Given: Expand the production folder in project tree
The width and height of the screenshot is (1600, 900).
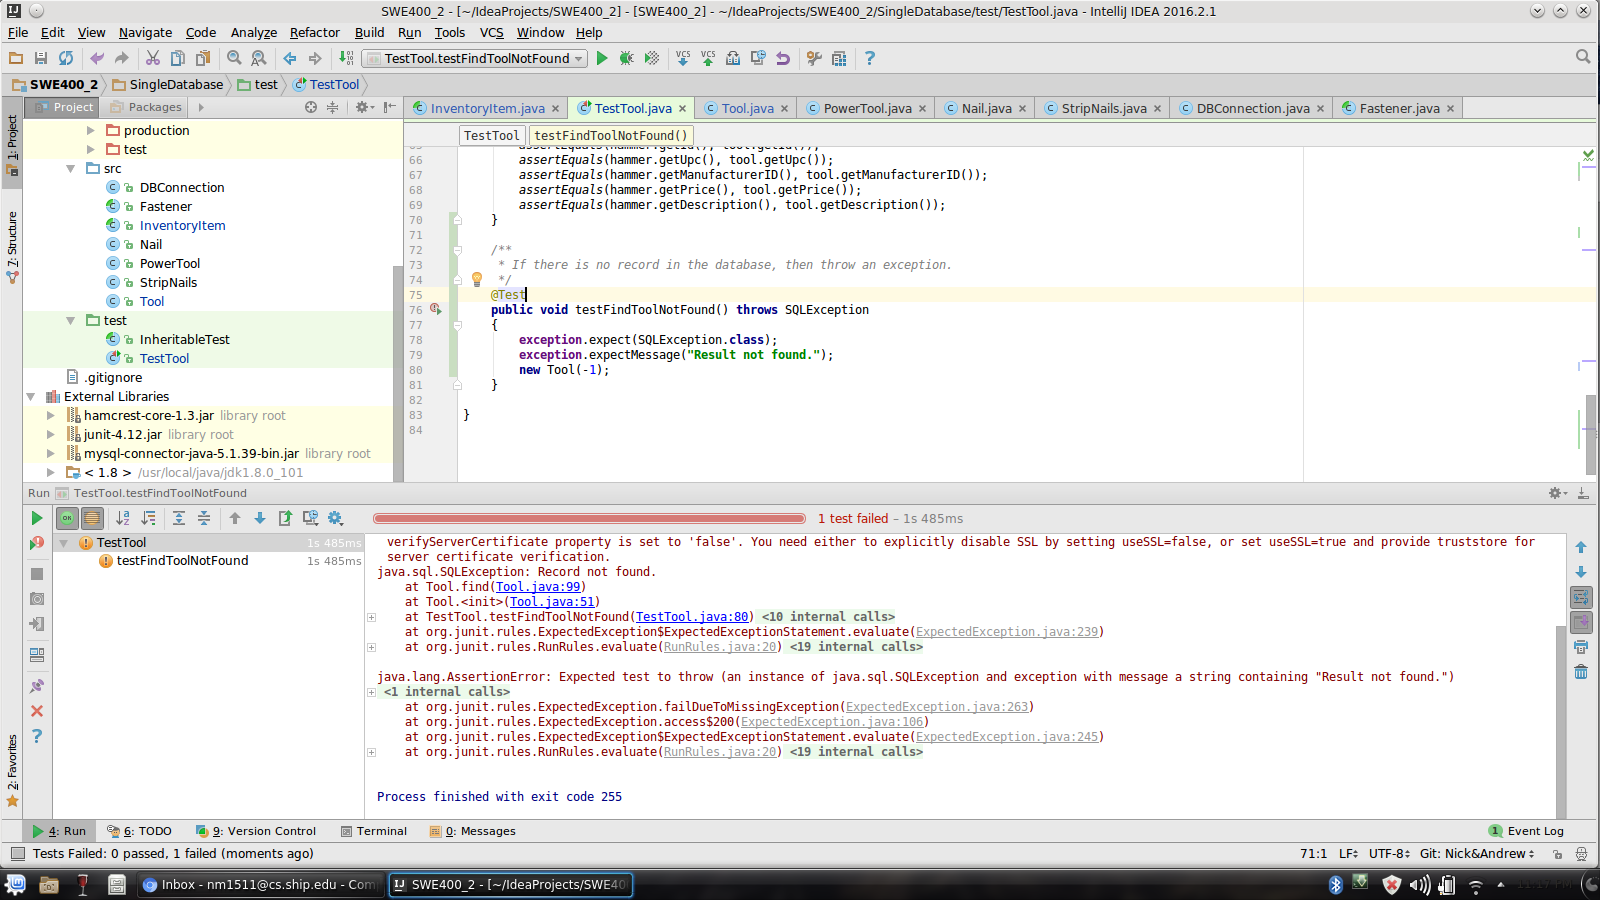Looking at the screenshot, I should click(x=91, y=130).
